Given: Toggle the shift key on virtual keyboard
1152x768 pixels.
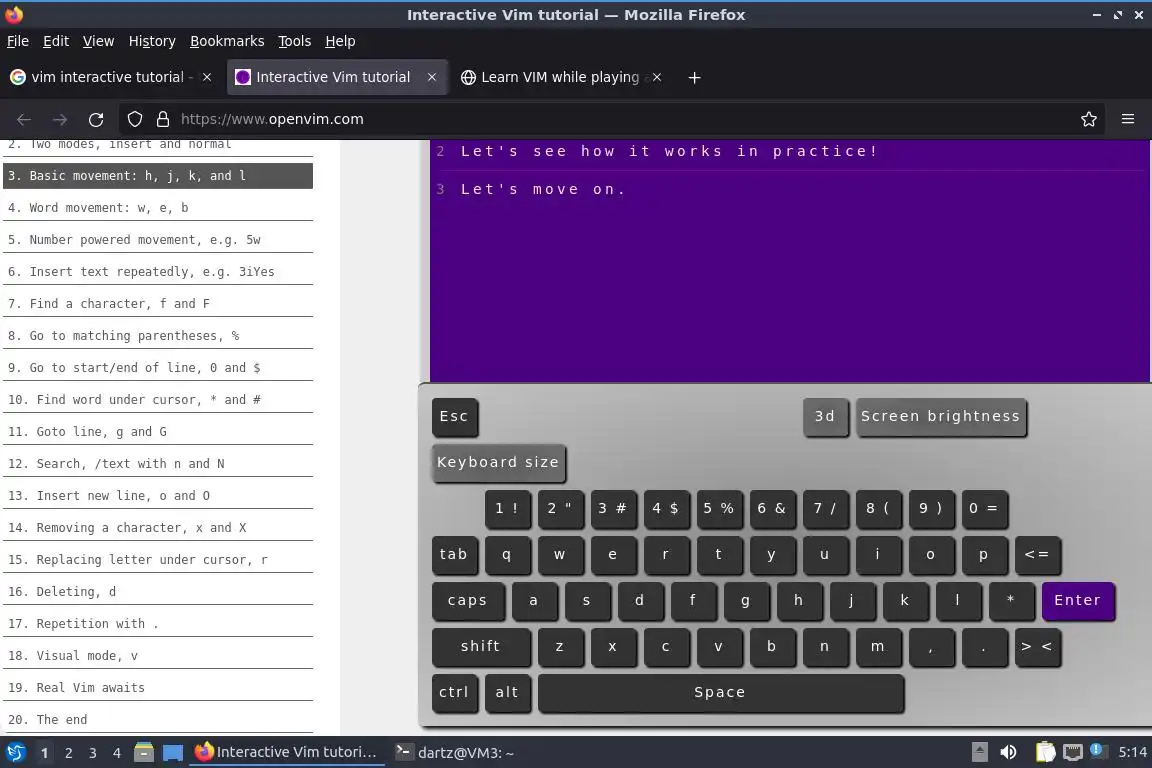Looking at the screenshot, I should [x=480, y=647].
